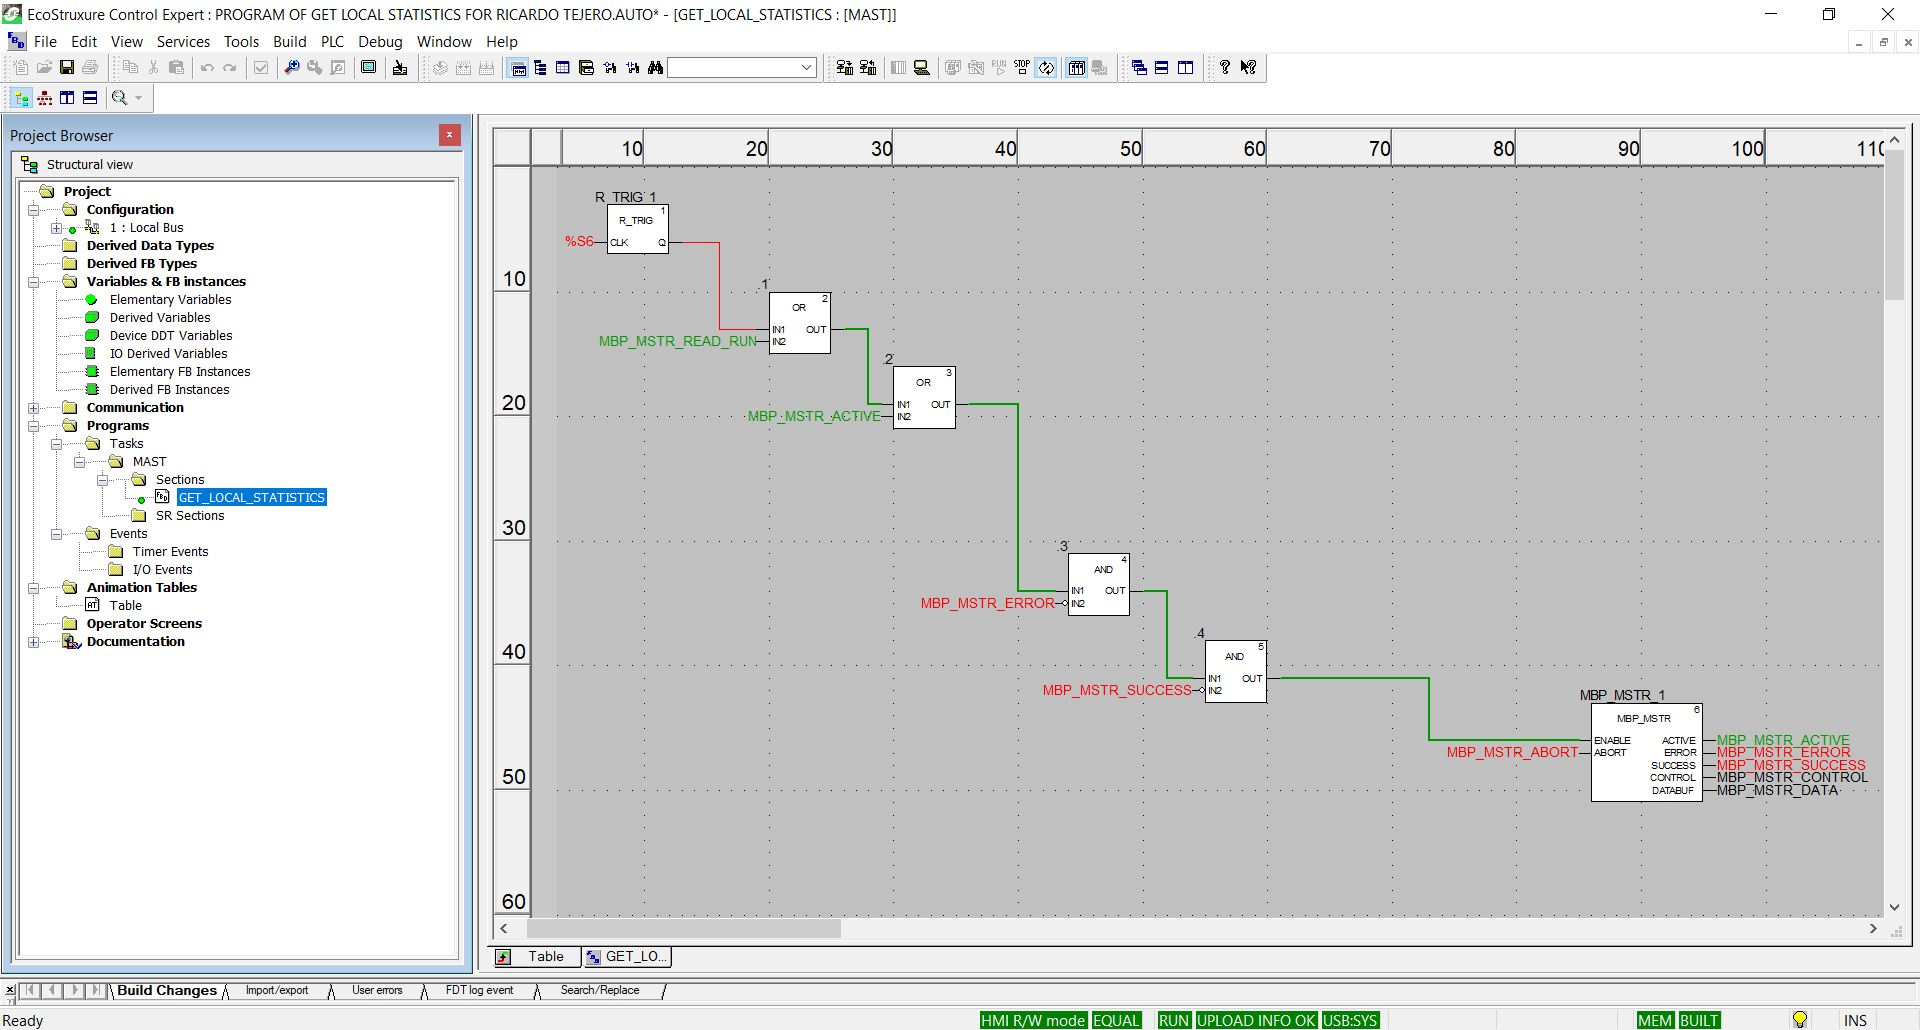Click the status bar light bulb icon
Screen dimensions: 1920x1030
pyautogui.click(x=1800, y=1020)
